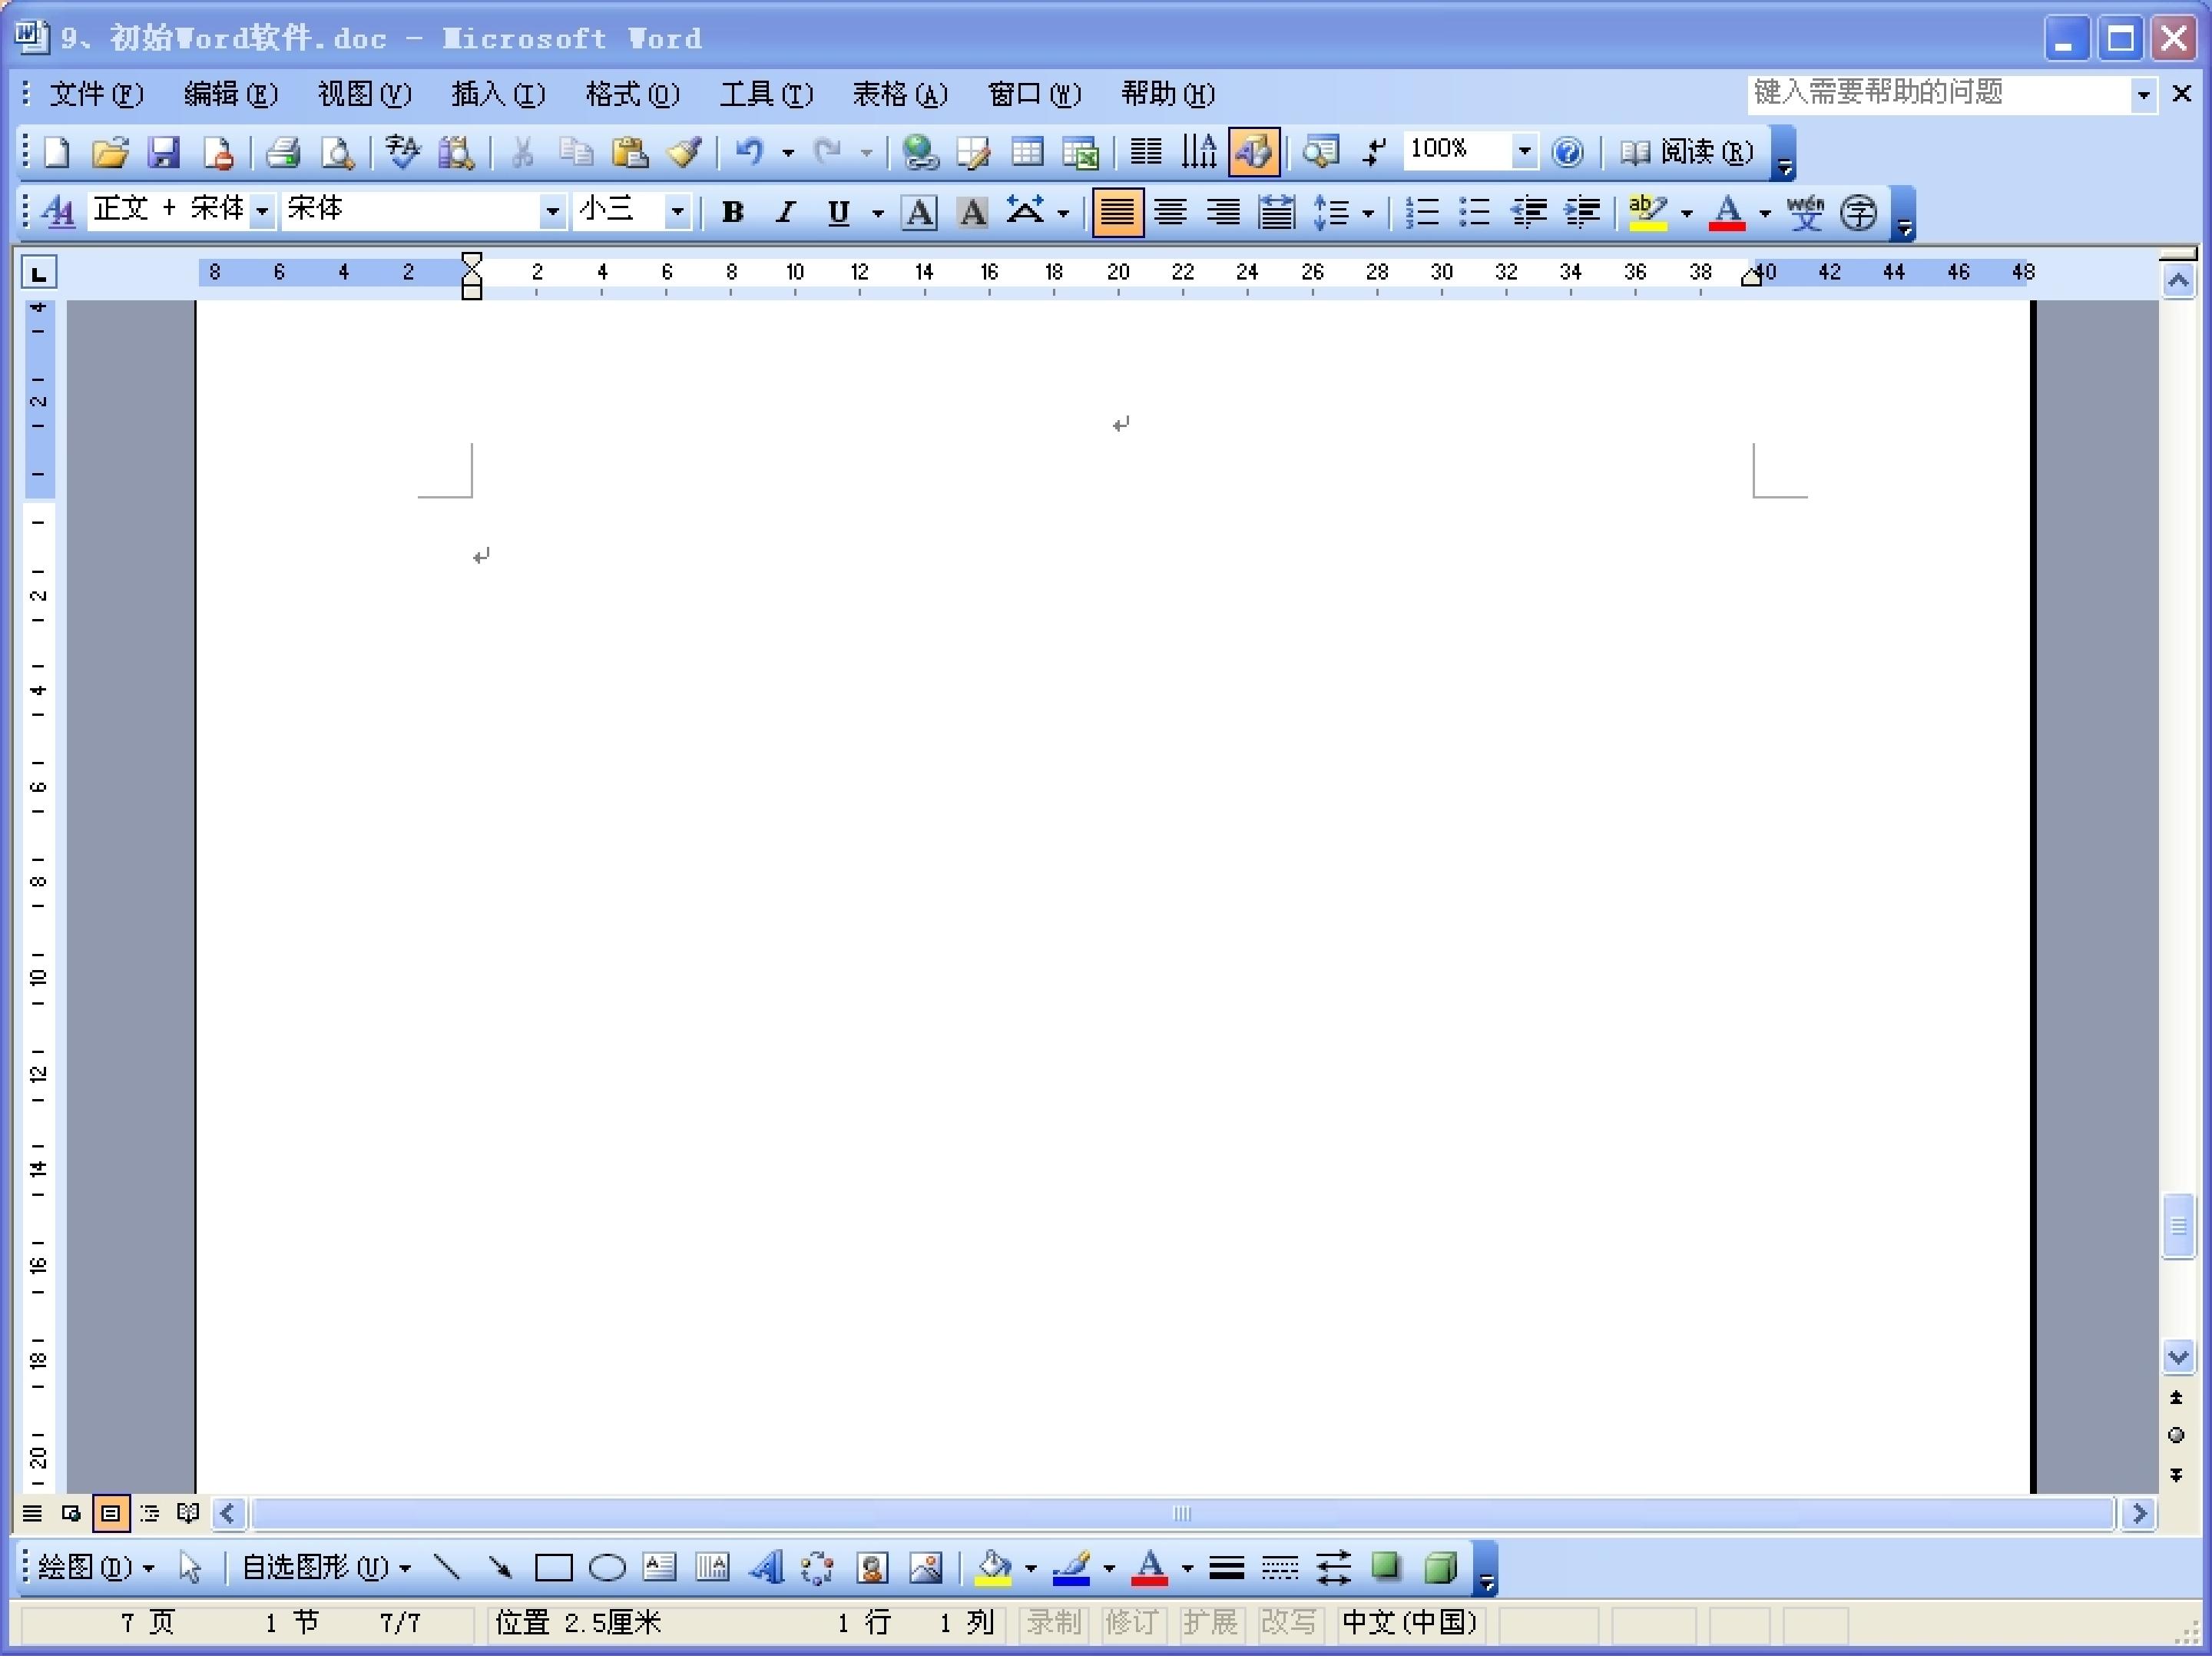Viewport: 2212px width, 1659px height.
Task: Toggle Bold formatting
Action: (733, 212)
